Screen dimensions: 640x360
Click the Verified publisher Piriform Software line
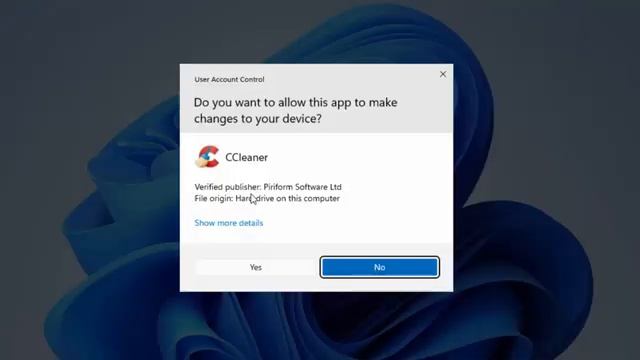[268, 187]
